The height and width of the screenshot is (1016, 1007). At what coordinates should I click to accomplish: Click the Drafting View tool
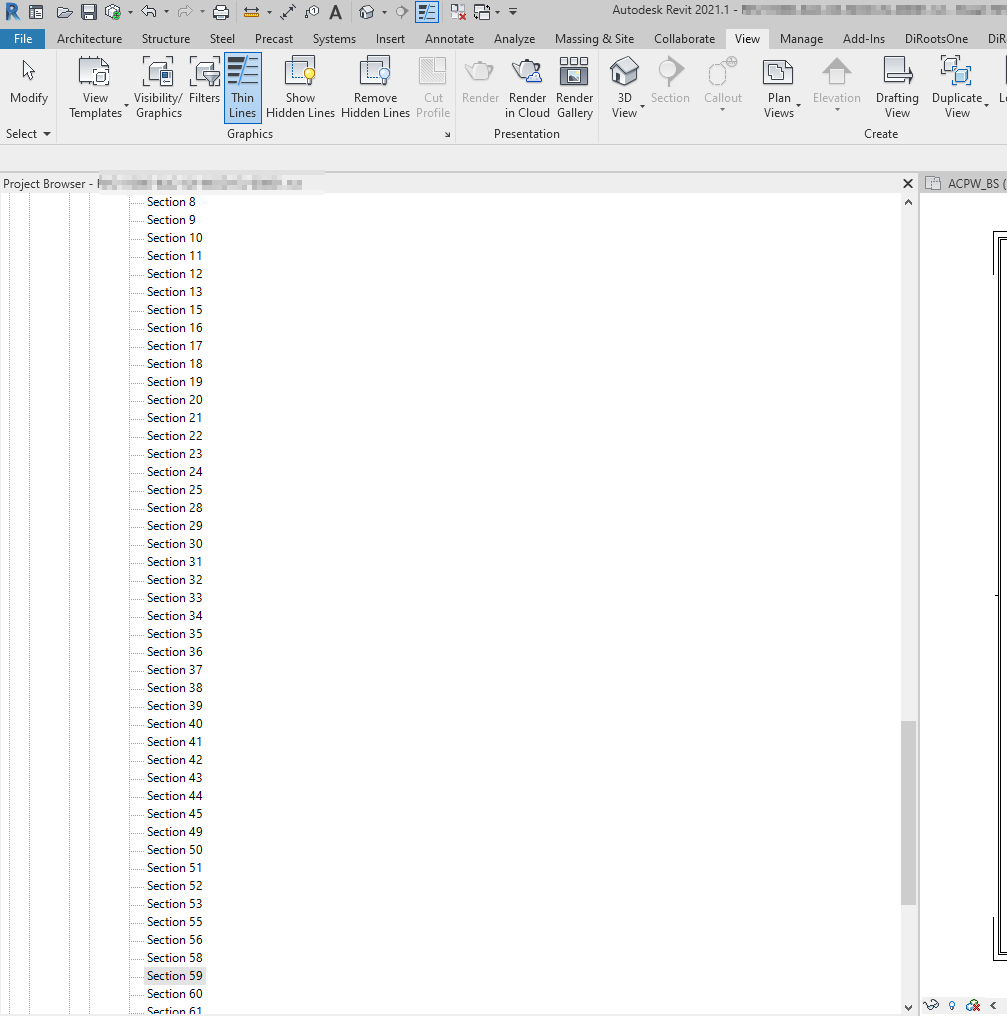click(897, 88)
